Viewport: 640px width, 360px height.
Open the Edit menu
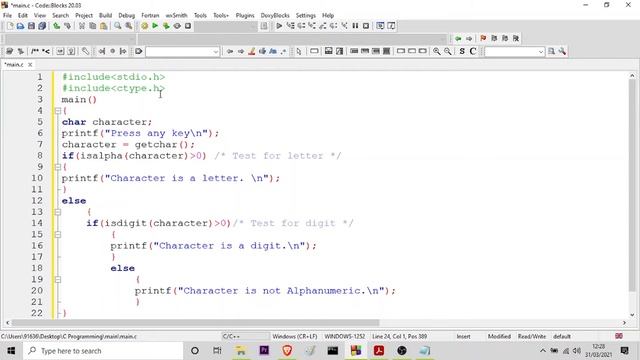tap(23, 16)
